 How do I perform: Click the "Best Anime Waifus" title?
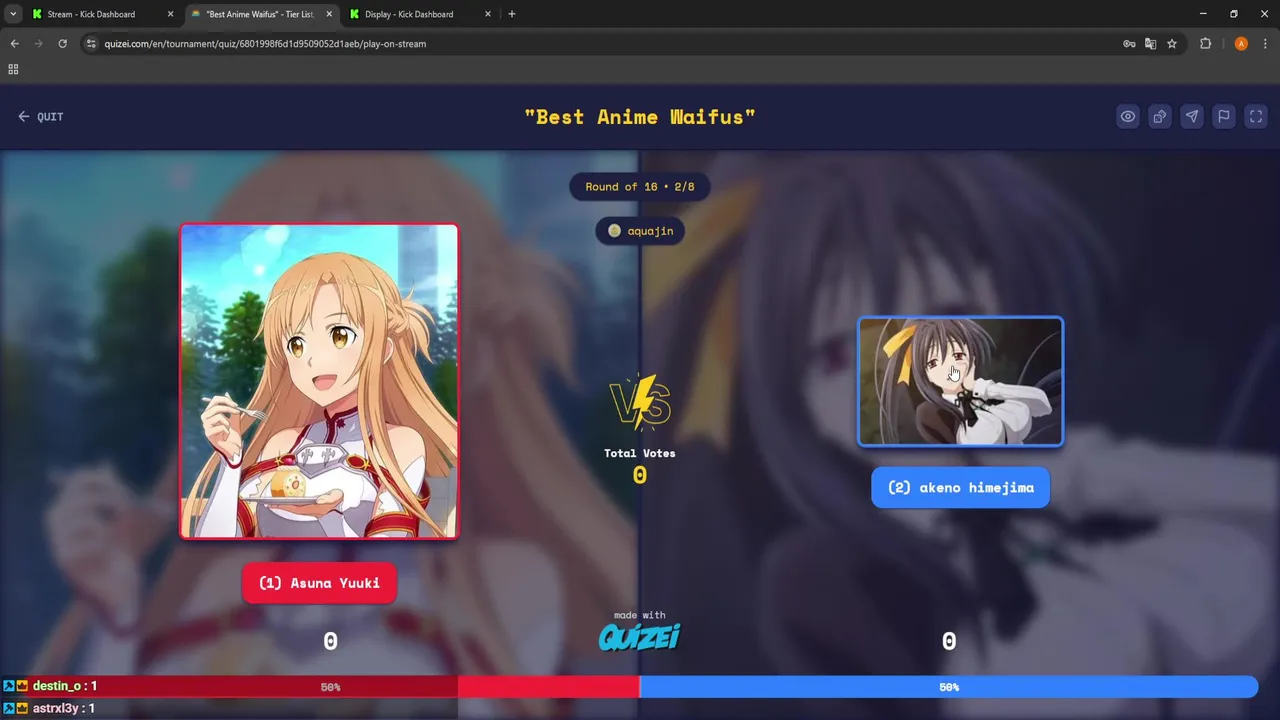pyautogui.click(x=640, y=117)
